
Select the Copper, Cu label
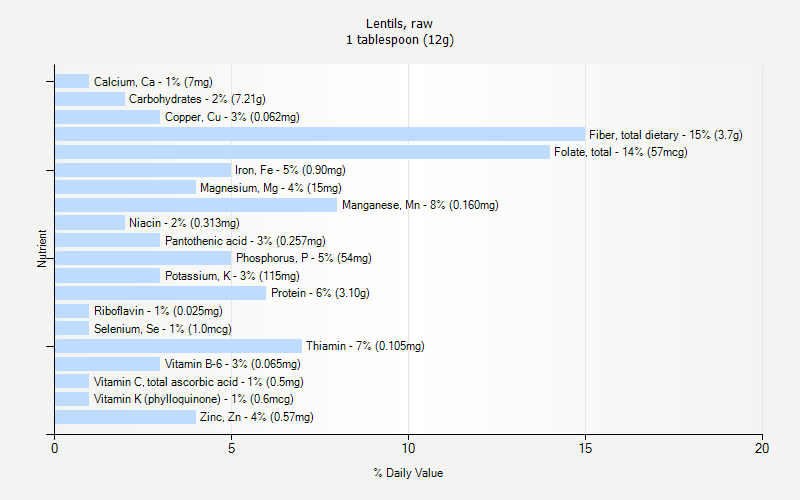pyautogui.click(x=232, y=117)
